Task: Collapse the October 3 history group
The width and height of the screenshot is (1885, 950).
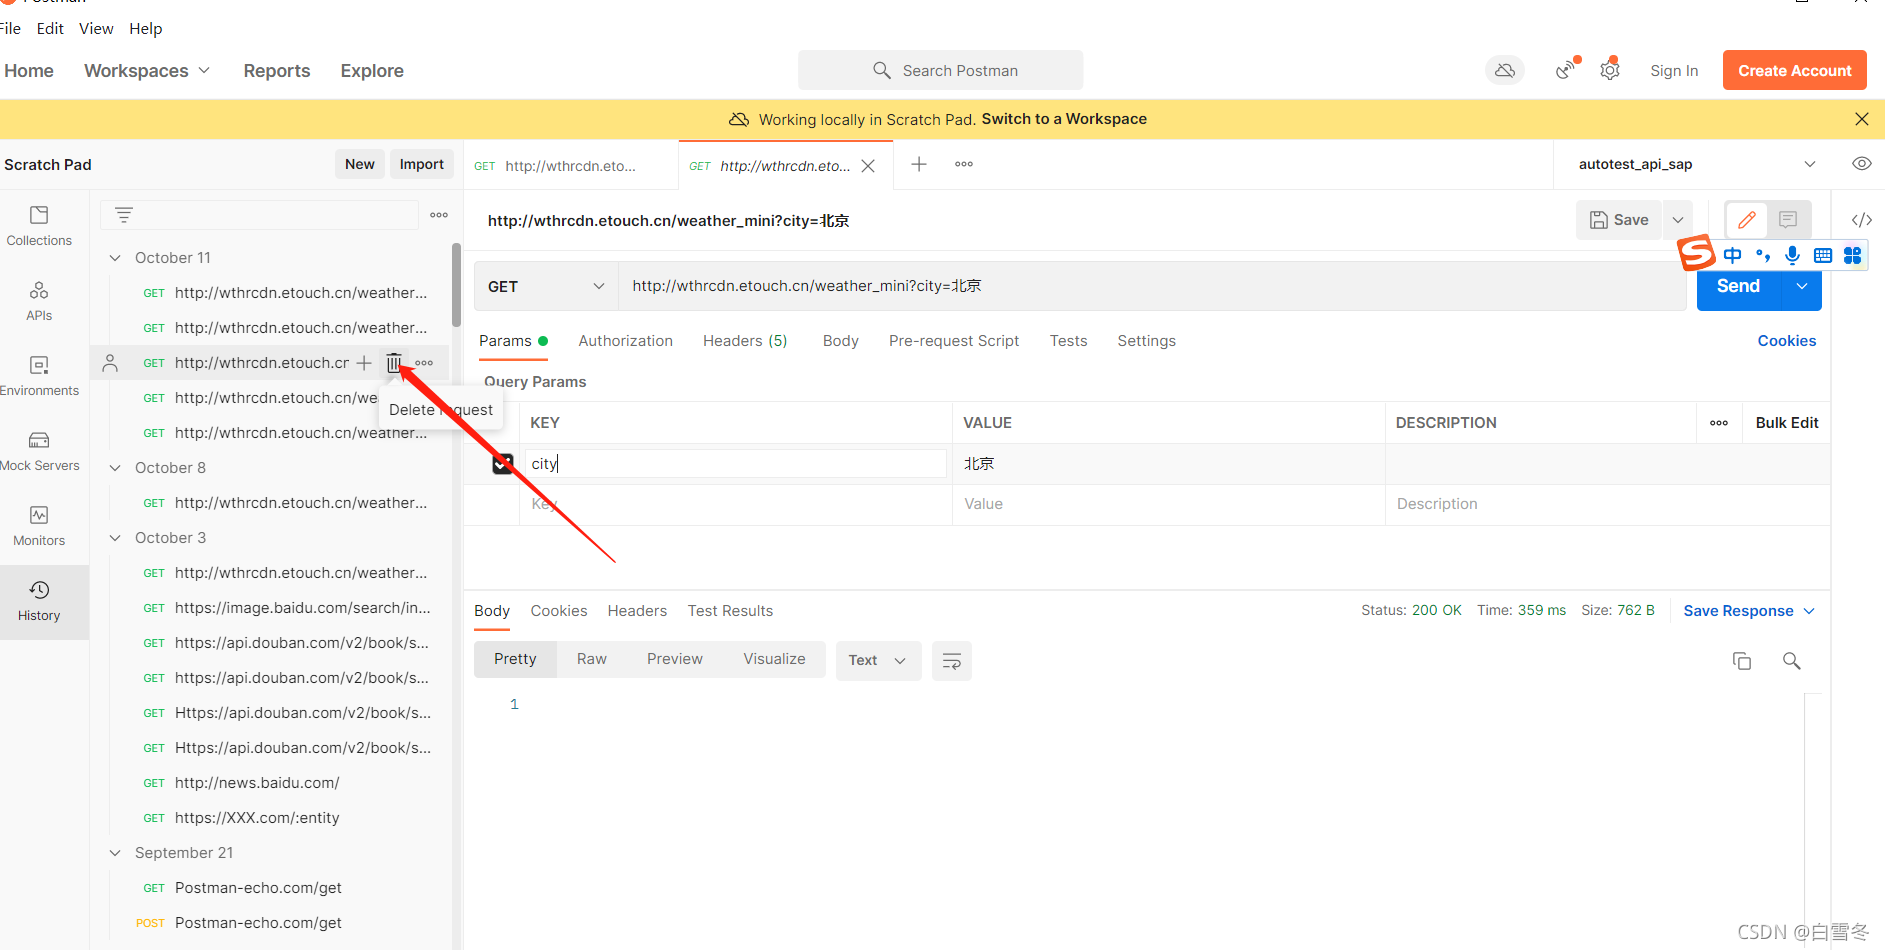Action: click(115, 538)
